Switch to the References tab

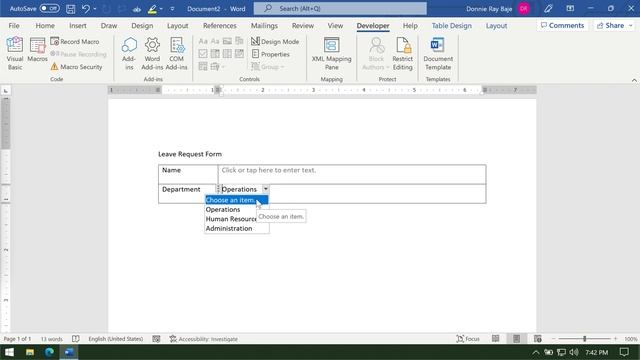(x=220, y=25)
